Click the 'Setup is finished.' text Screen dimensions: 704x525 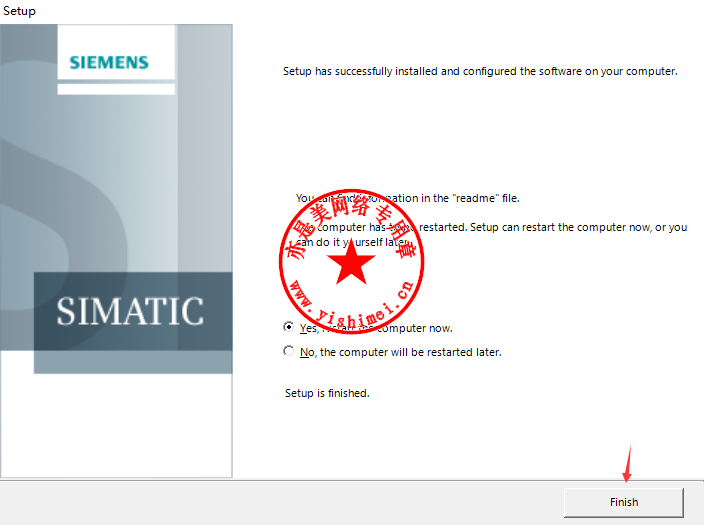click(327, 393)
